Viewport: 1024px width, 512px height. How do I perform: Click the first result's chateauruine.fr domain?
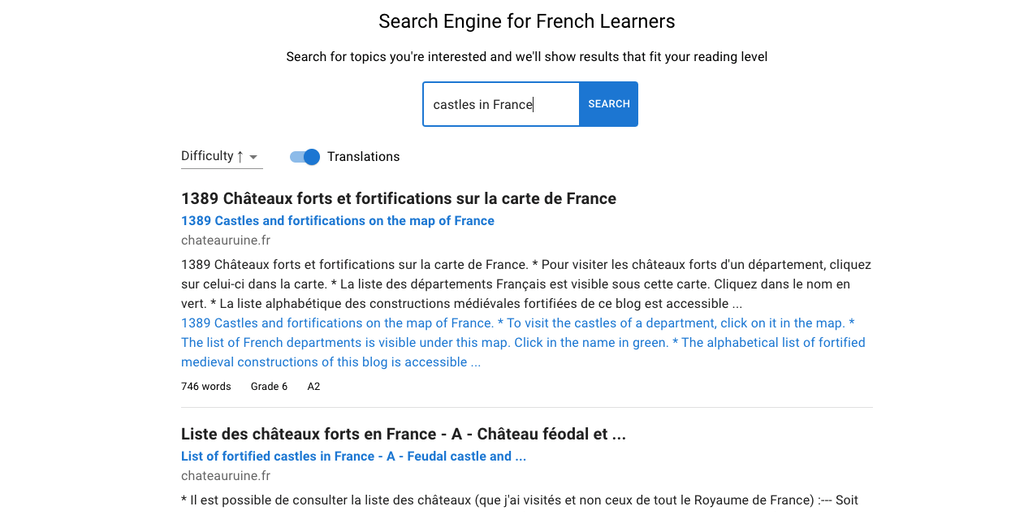coord(225,240)
